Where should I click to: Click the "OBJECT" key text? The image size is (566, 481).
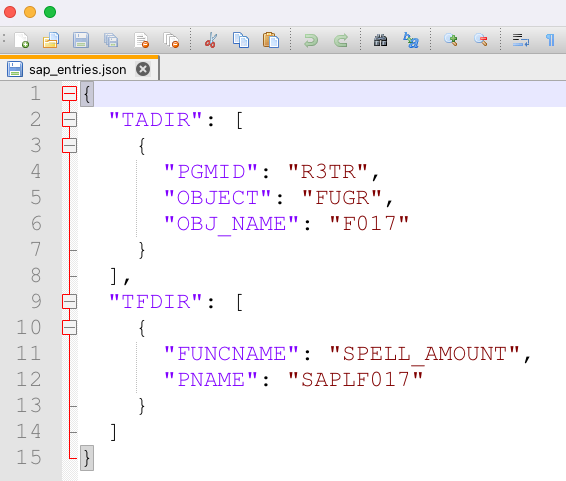tap(217, 197)
